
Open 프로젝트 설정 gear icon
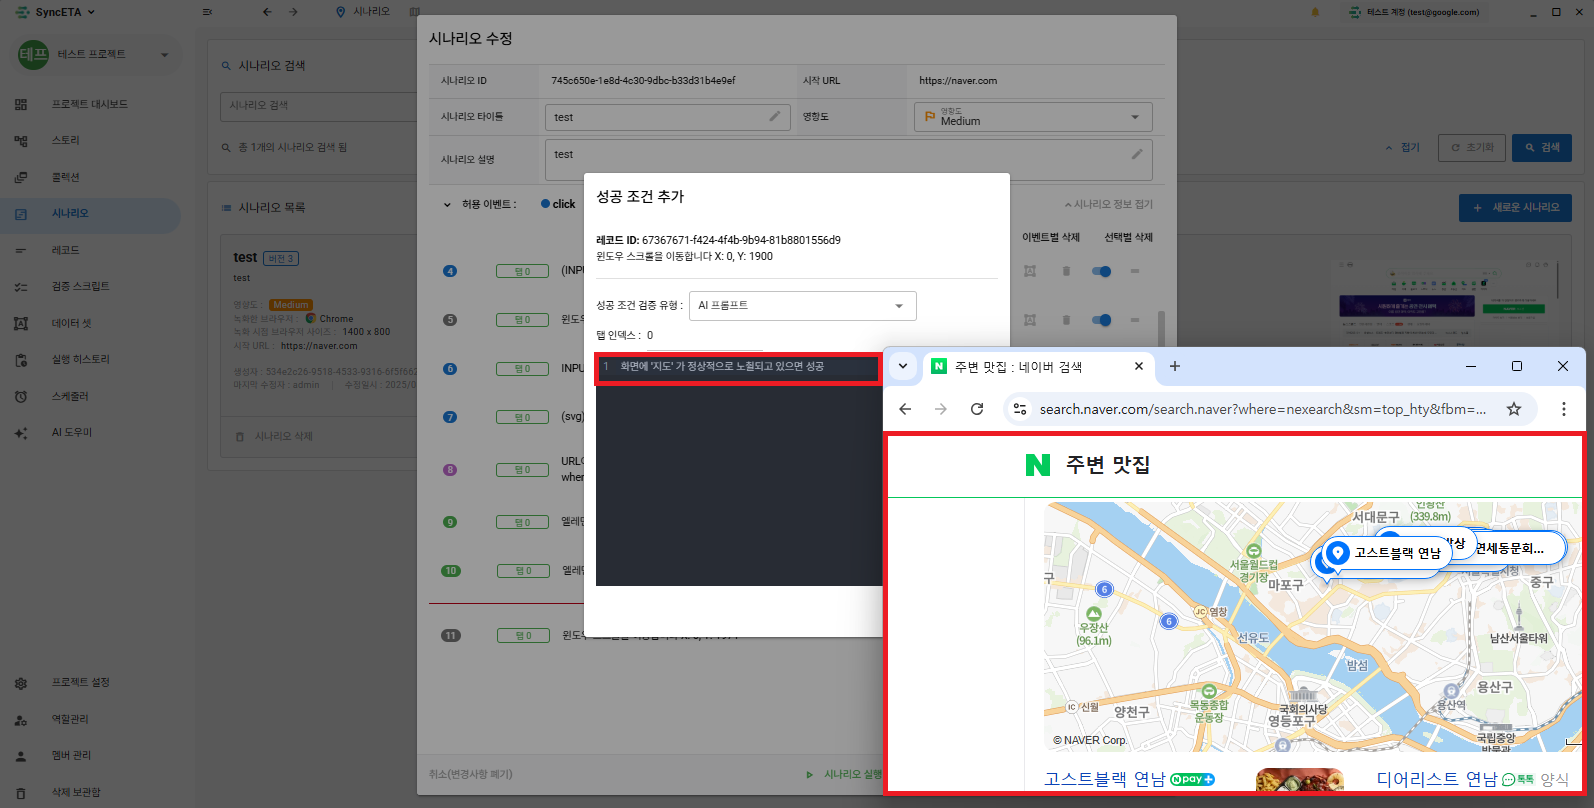[21, 683]
